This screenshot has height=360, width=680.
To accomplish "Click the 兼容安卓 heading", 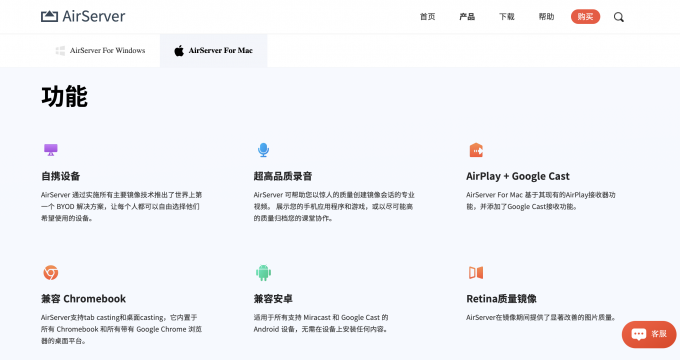I will [x=273, y=299].
